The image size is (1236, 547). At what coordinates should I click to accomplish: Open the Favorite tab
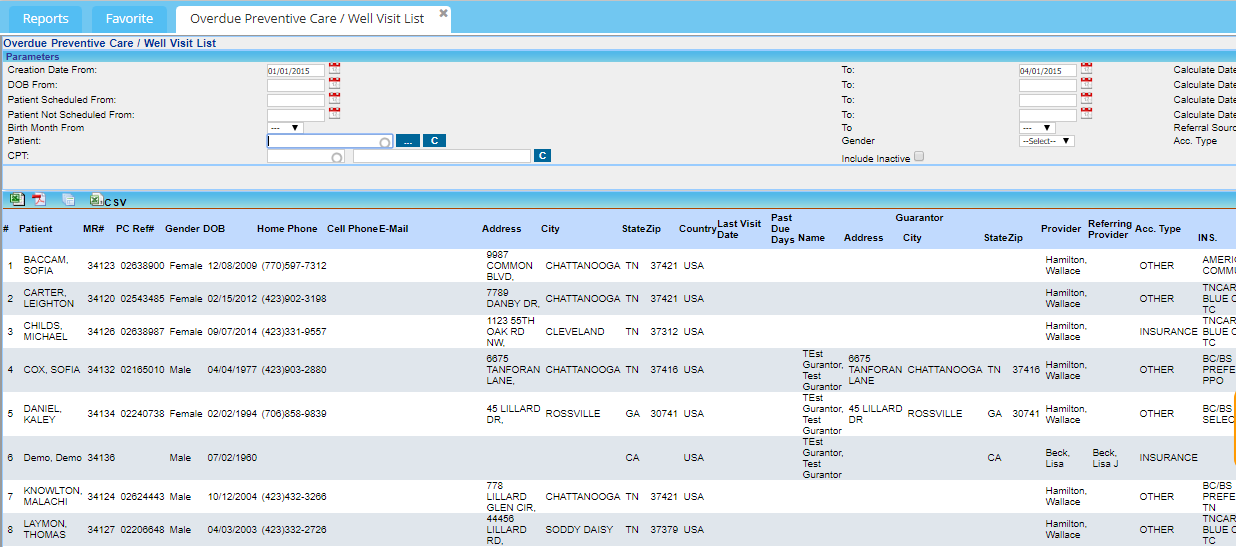(129, 19)
